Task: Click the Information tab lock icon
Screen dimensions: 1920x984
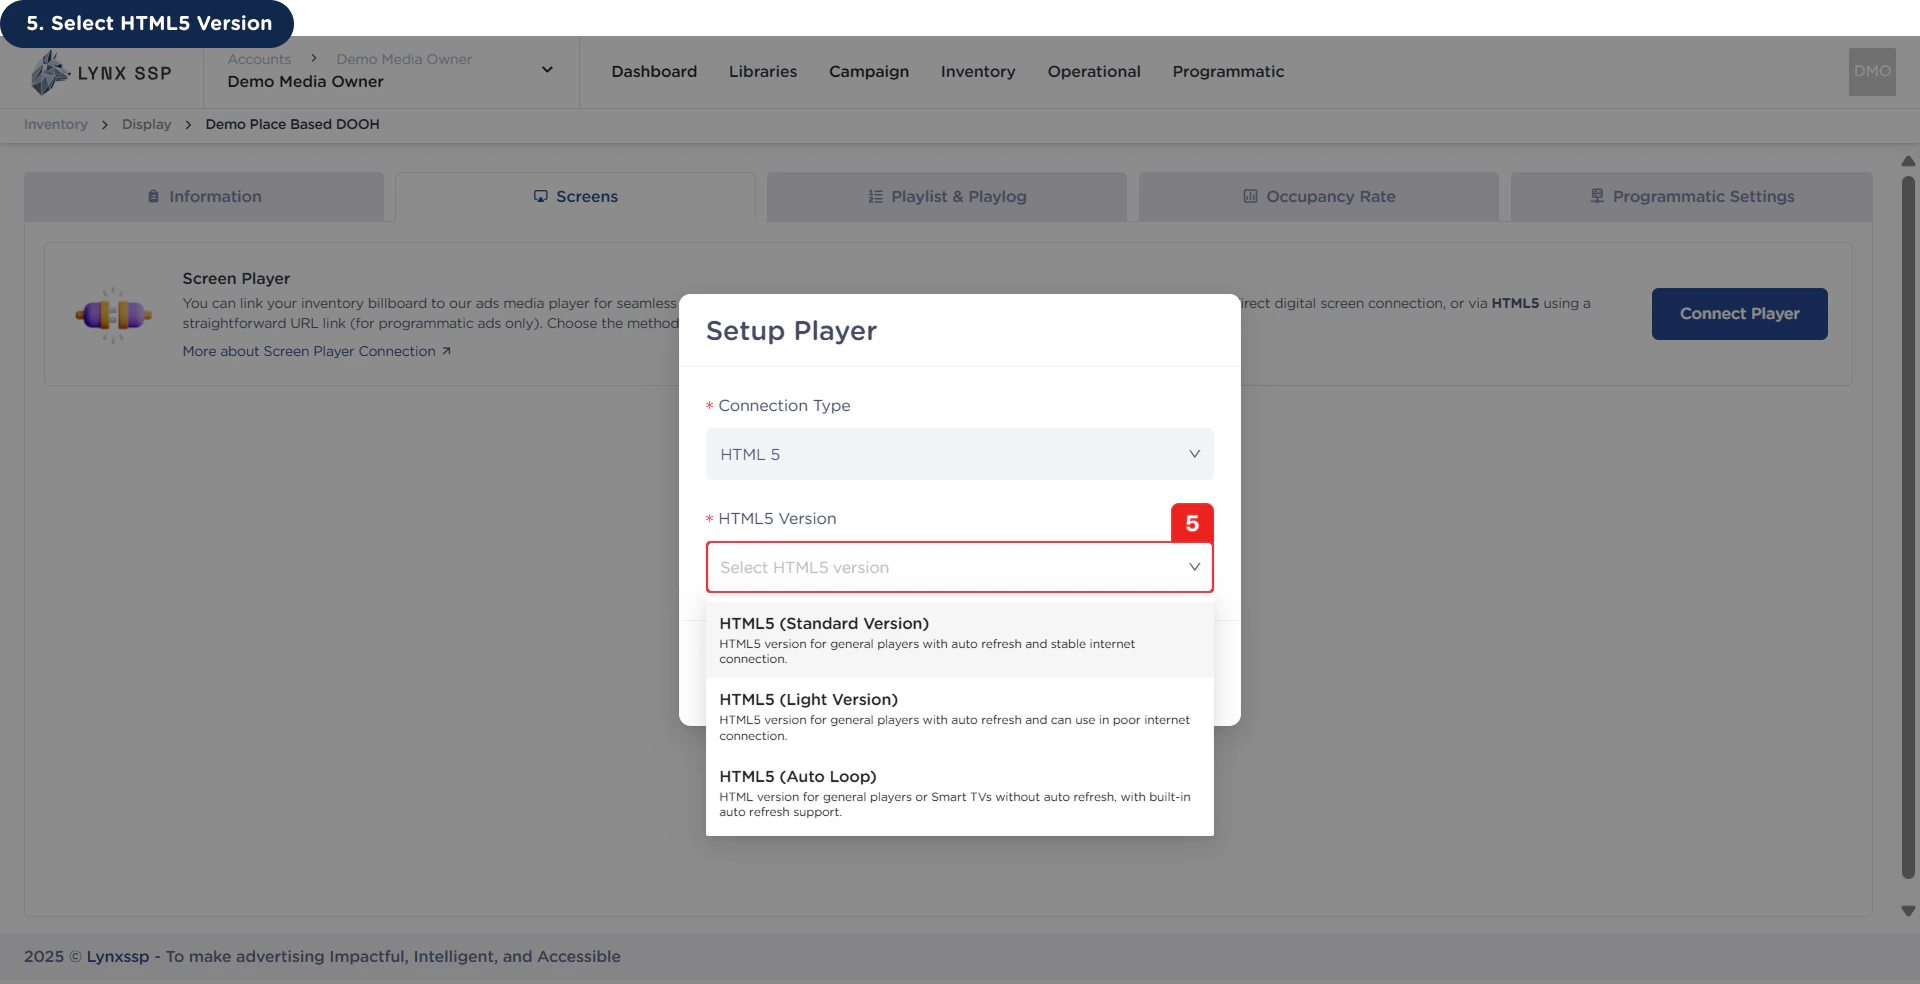Action: point(152,196)
